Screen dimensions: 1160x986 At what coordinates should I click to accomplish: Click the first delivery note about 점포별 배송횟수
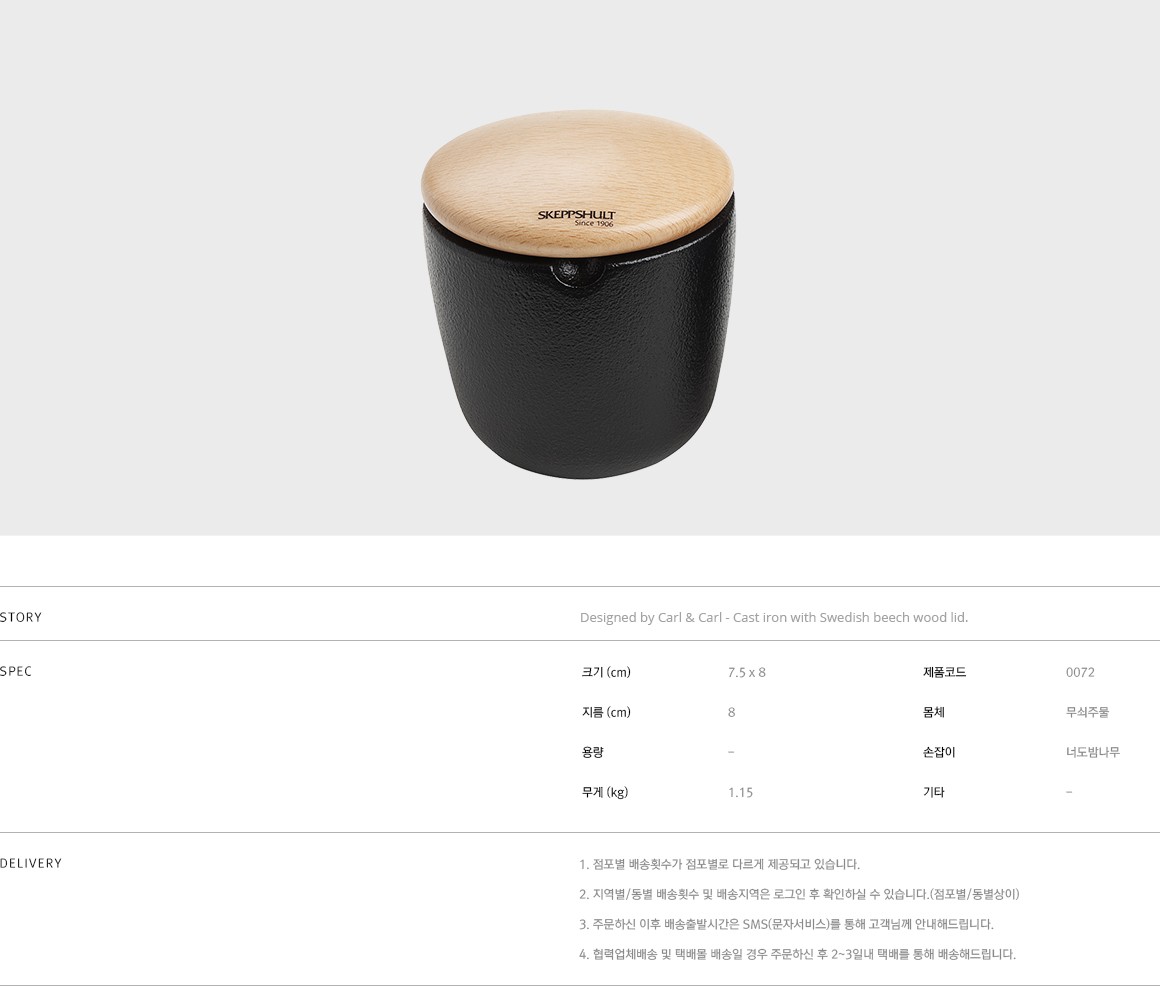click(719, 864)
